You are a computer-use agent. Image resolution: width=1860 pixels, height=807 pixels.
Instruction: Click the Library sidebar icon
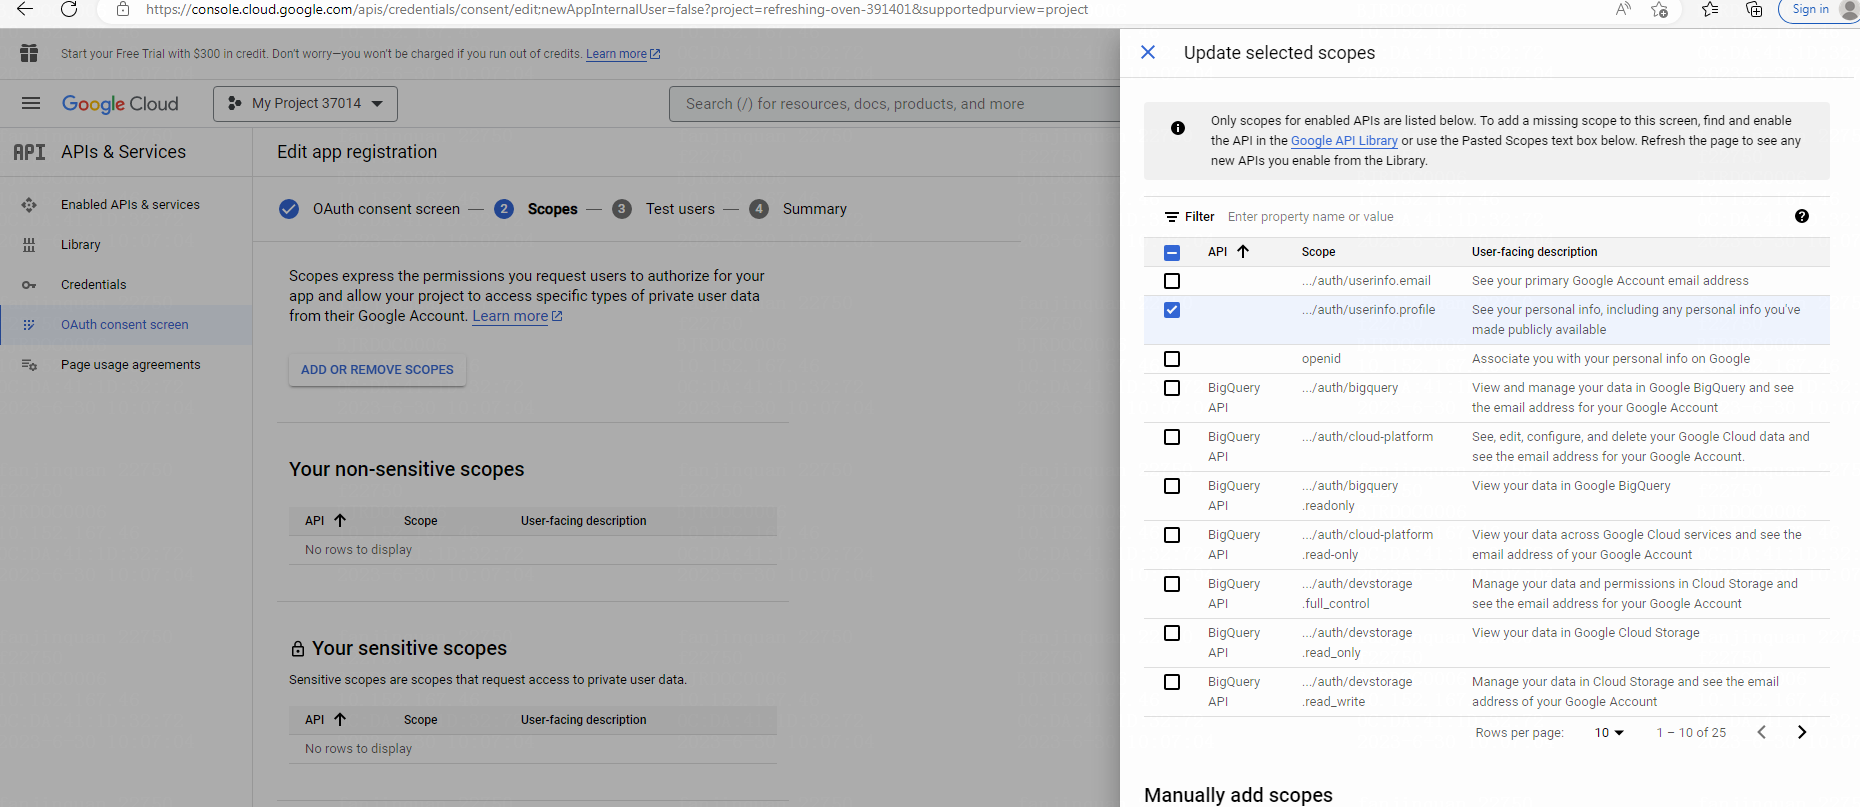point(29,244)
